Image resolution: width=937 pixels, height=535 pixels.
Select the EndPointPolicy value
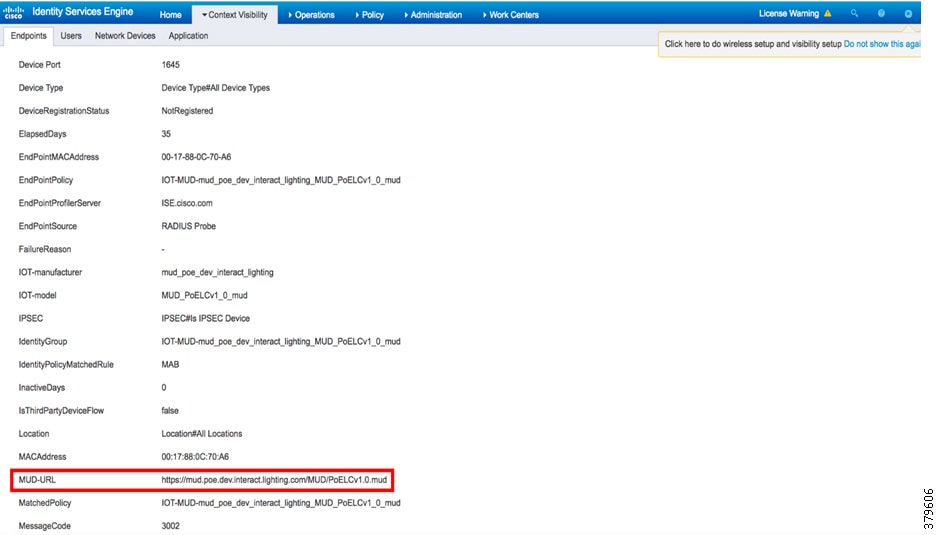[x=281, y=180]
